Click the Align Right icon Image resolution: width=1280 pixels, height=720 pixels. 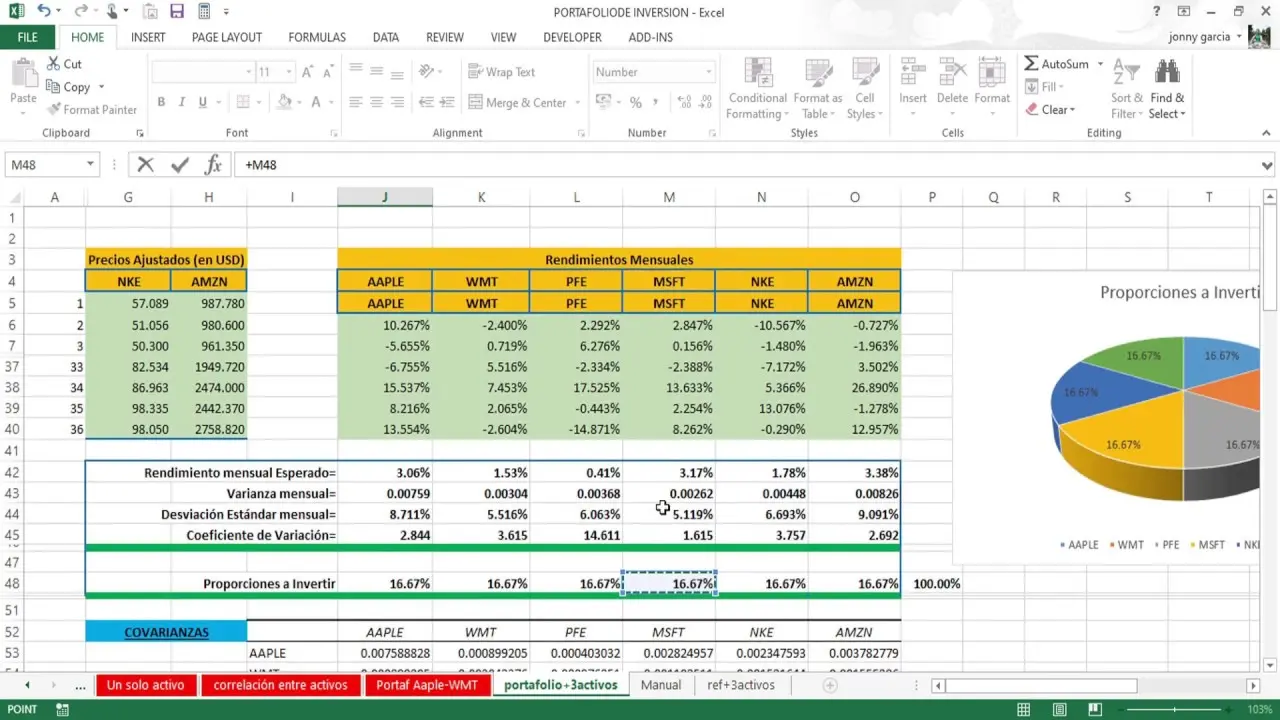tap(399, 102)
